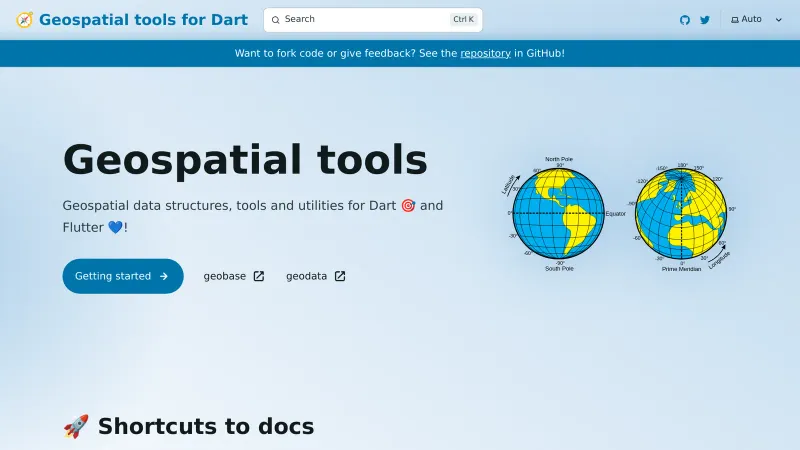The image size is (800, 450).
Task: Click the magnifier icon in search
Action: tap(276, 19)
